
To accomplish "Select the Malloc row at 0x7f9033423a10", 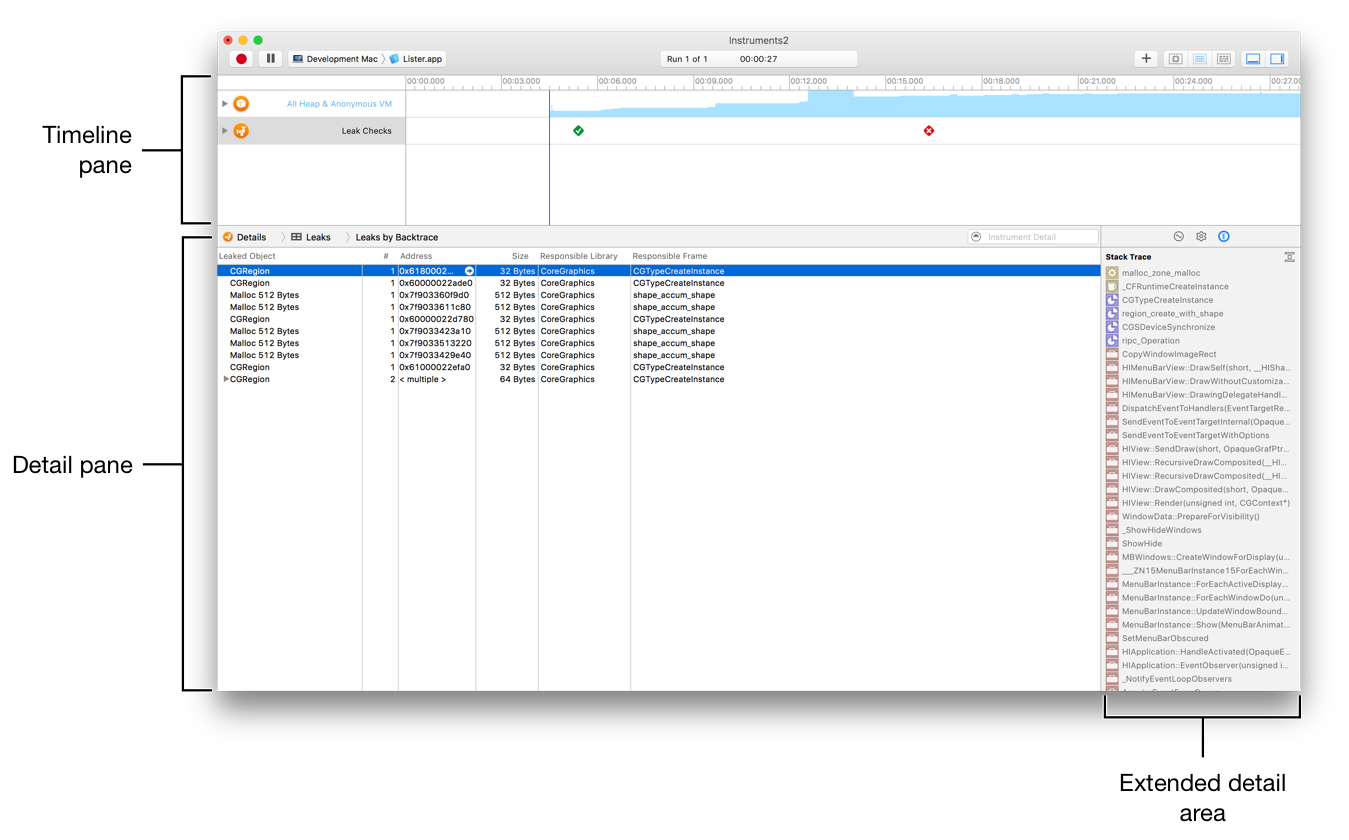I will [659, 331].
